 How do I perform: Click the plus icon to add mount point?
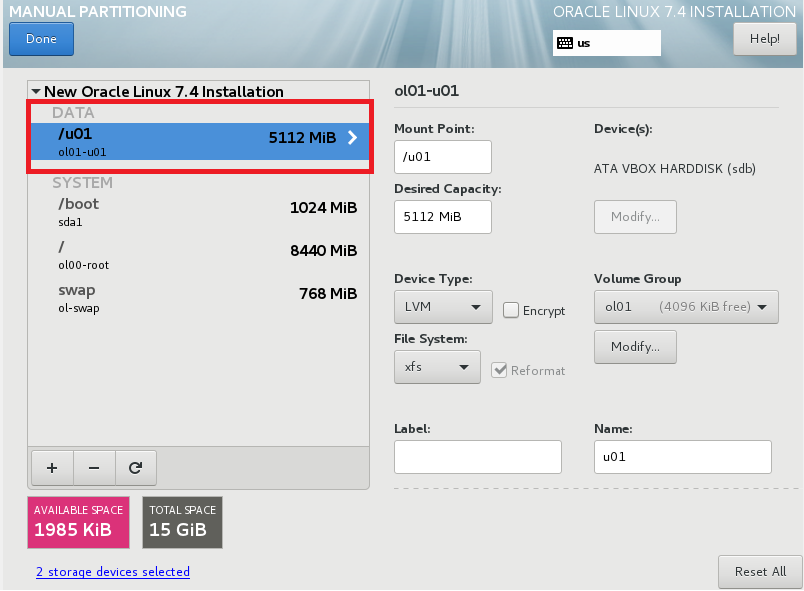click(52, 466)
